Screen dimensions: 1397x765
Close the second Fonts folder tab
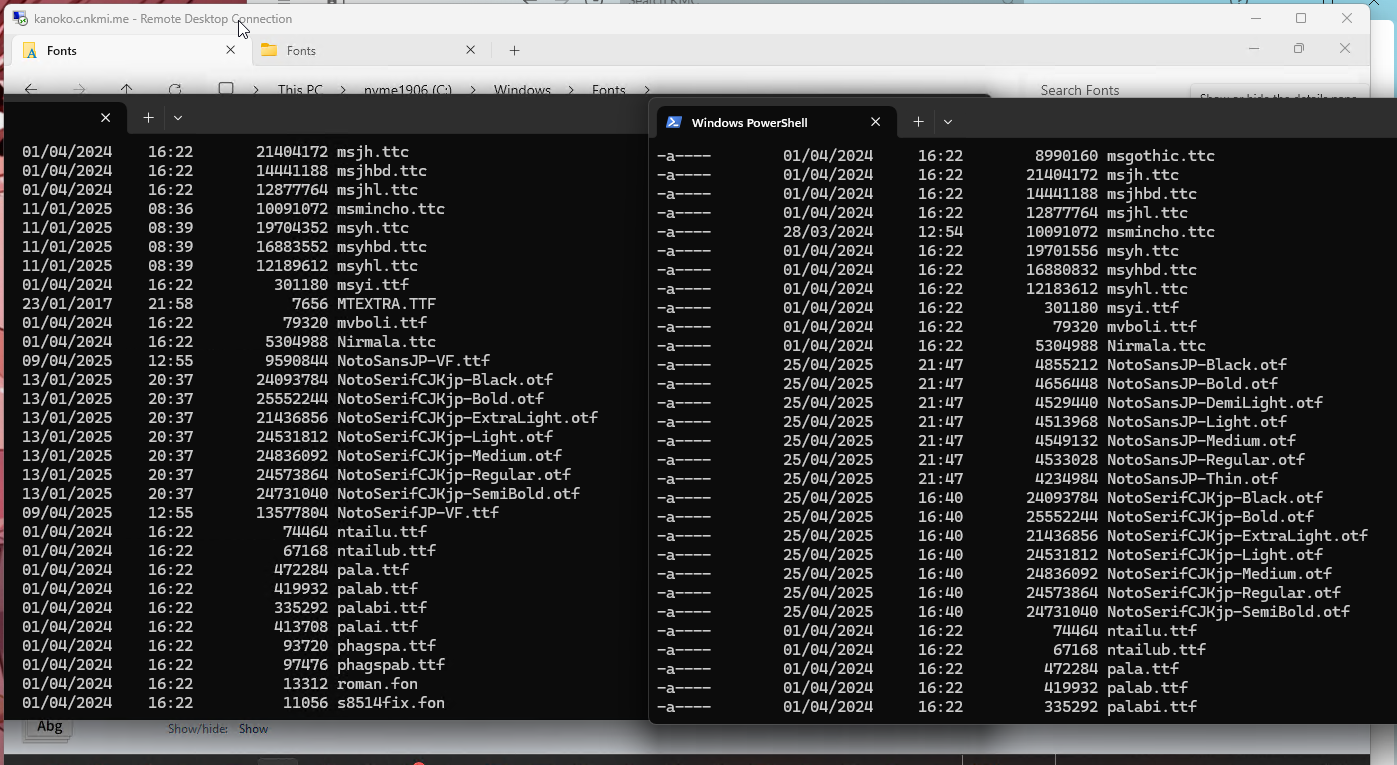[x=471, y=50]
